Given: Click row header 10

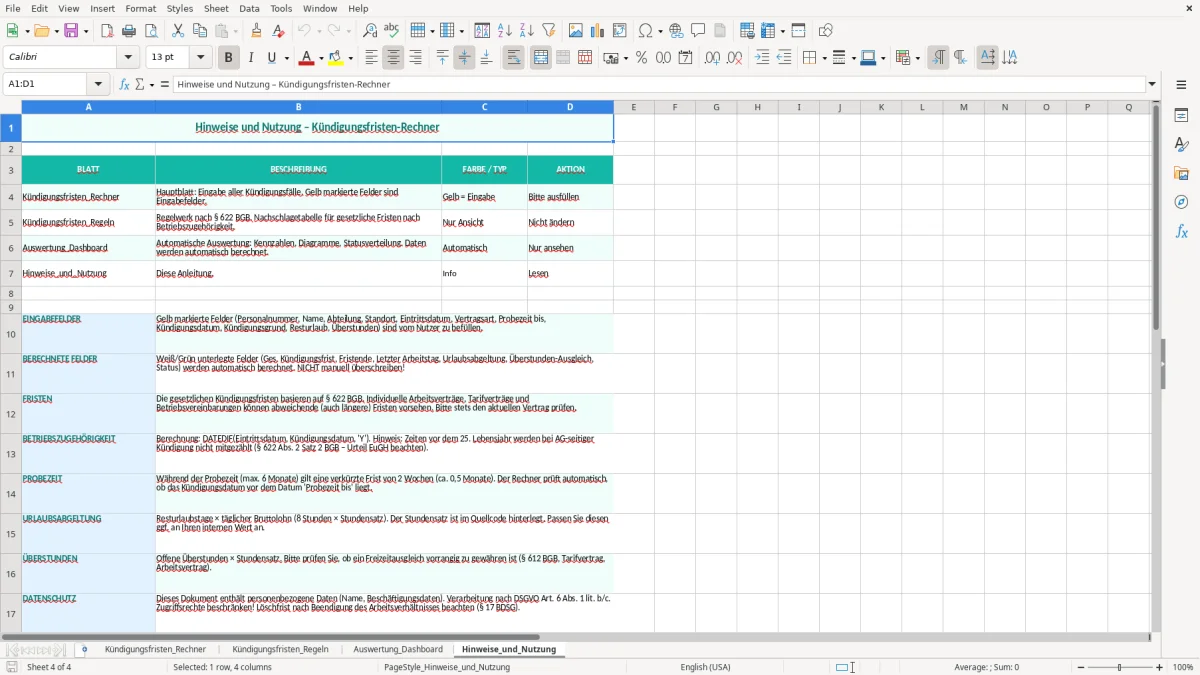Looking at the screenshot, I should (11, 333).
